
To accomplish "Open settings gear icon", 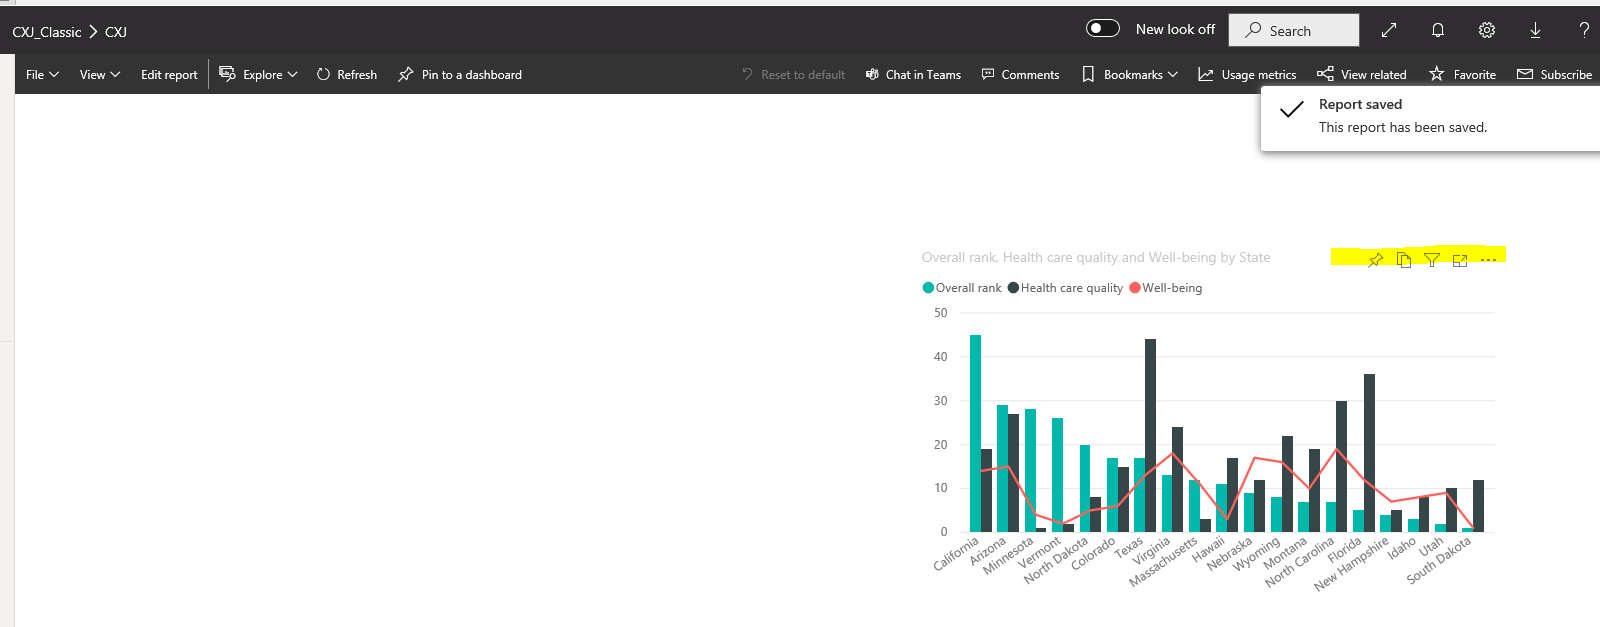I will click(1487, 30).
